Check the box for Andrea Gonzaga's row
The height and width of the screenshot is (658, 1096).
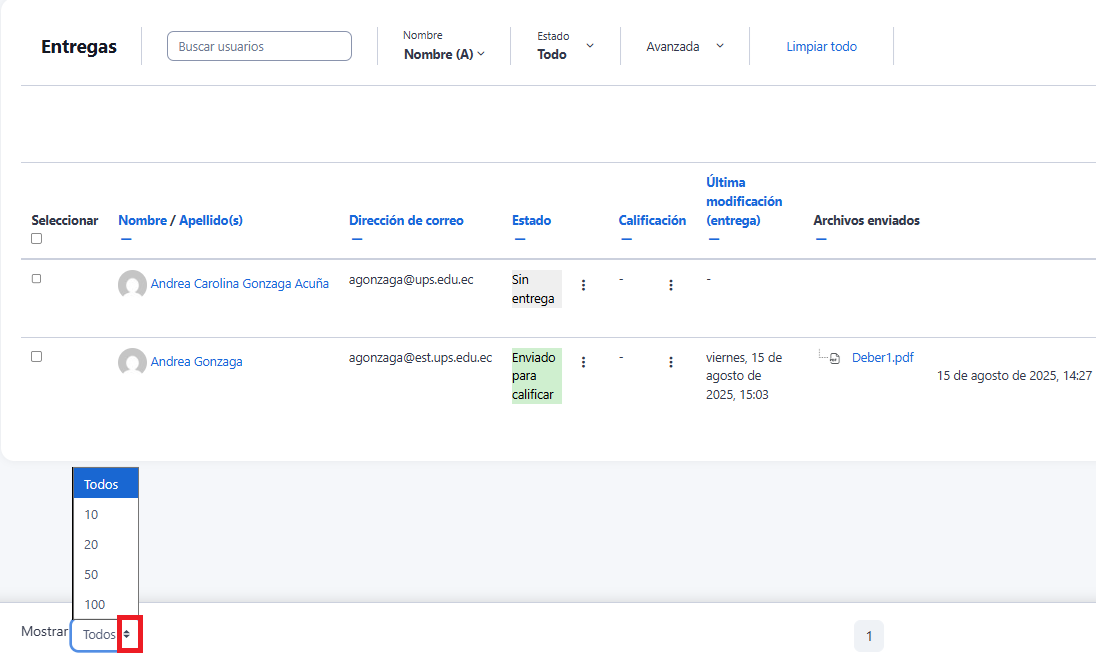point(37,356)
